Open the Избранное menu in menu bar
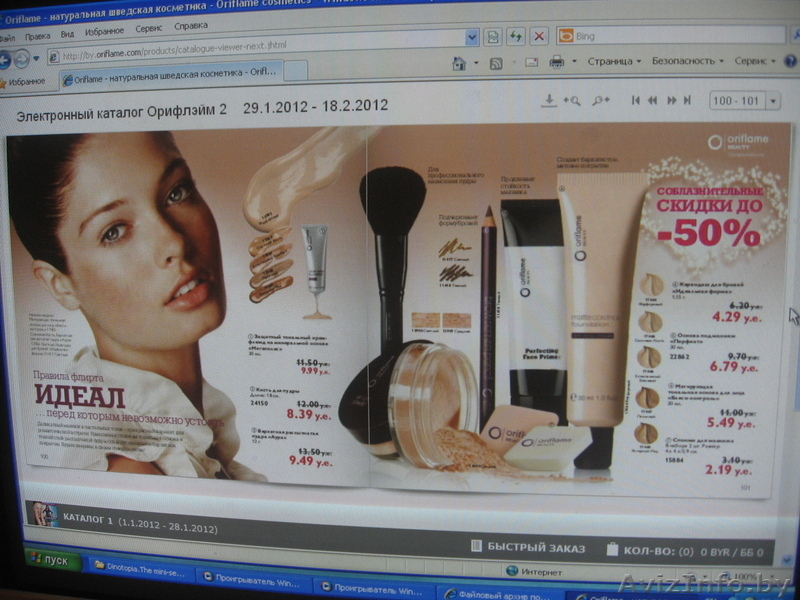Viewport: 800px width, 600px height. pyautogui.click(x=104, y=32)
